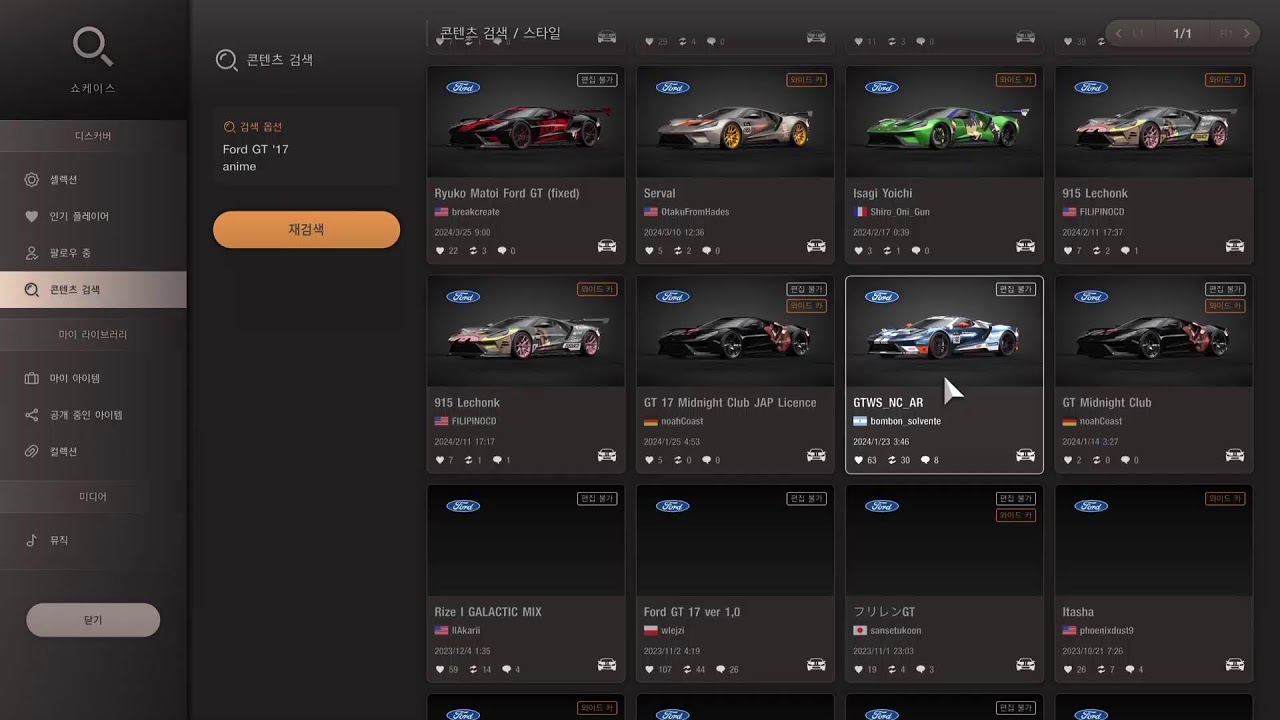Screen dimensions: 1280x720
Task: Select 콘텐츠 검색 in the sidebar
Action: [93, 290]
